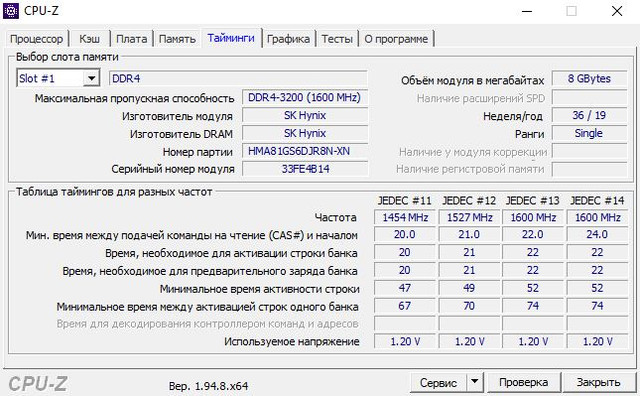Close the CPU-Z window
This screenshot has width=640, height=396.
pyautogui.click(x=617, y=11)
